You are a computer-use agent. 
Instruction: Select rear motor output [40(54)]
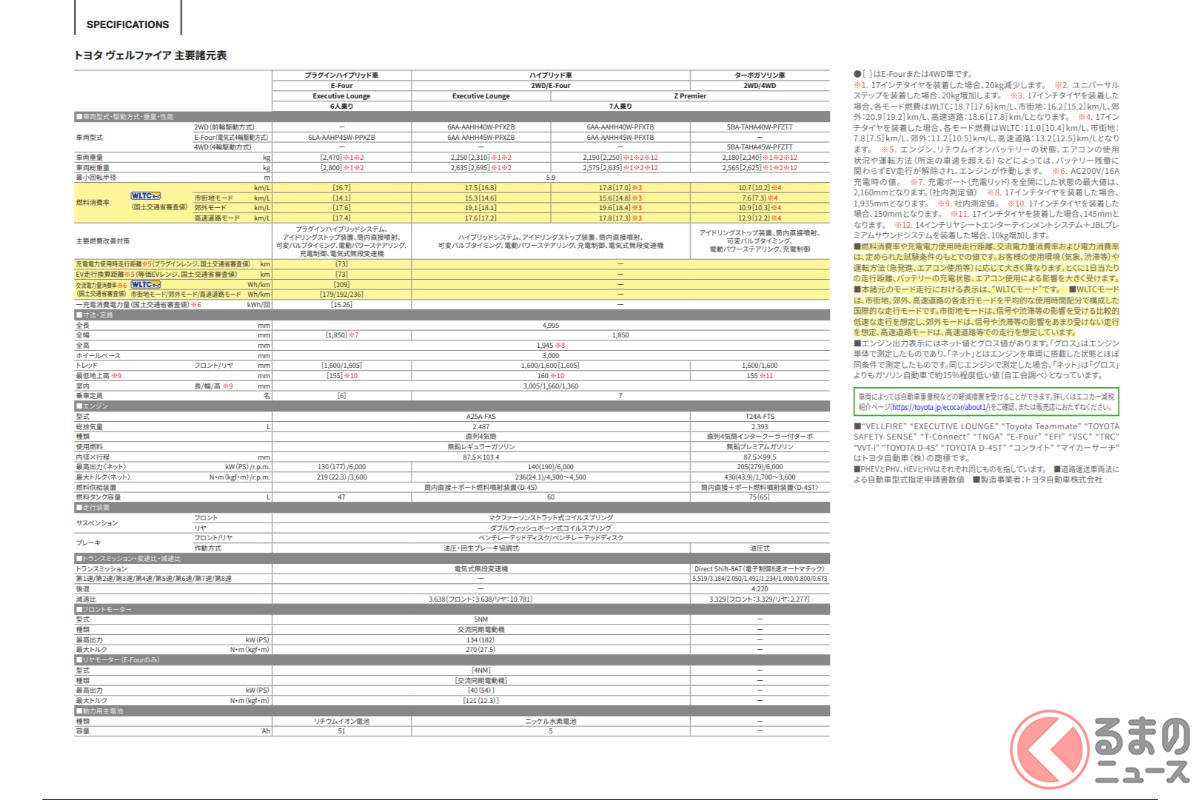coord(482,690)
